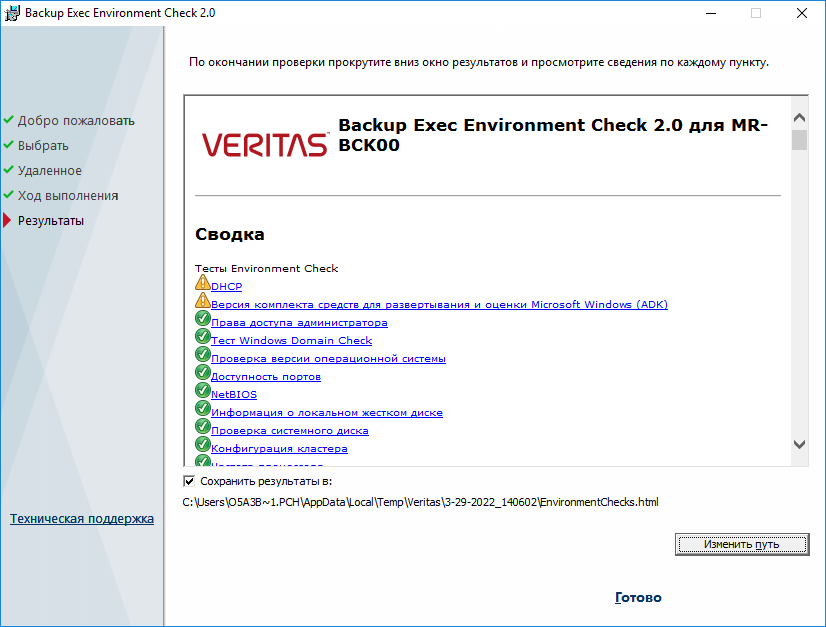Minimize the Environment Check window
Image resolution: width=826 pixels, height=627 pixels.
coord(711,13)
